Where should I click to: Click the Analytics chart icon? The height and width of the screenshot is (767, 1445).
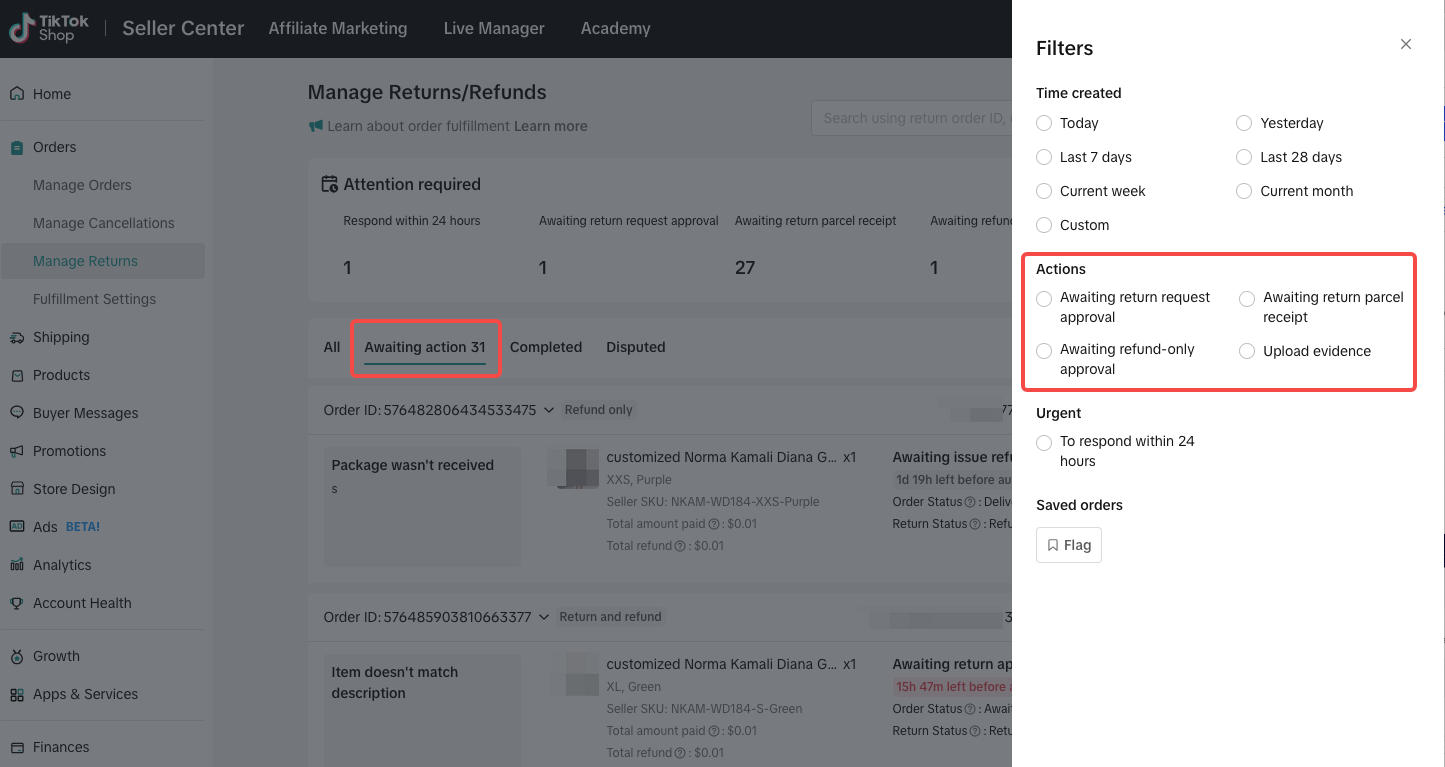click(17, 565)
